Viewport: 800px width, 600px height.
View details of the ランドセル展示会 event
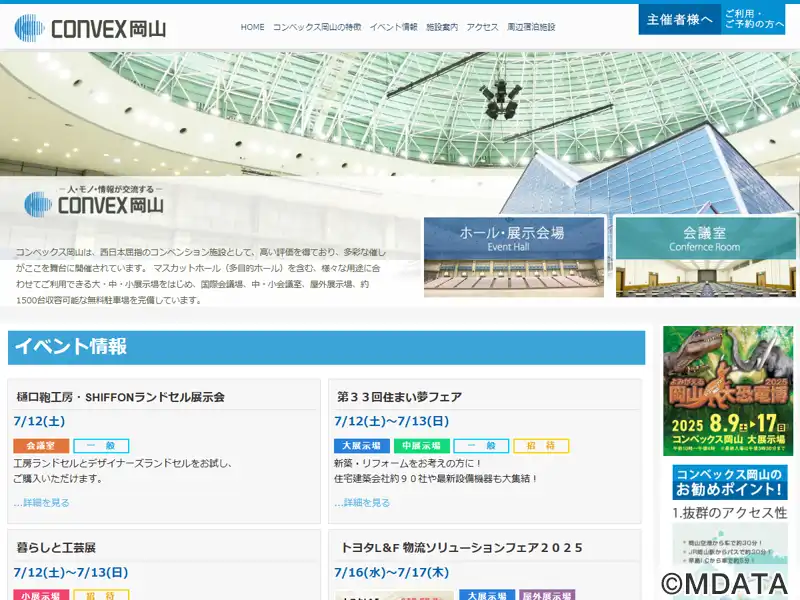[41, 503]
